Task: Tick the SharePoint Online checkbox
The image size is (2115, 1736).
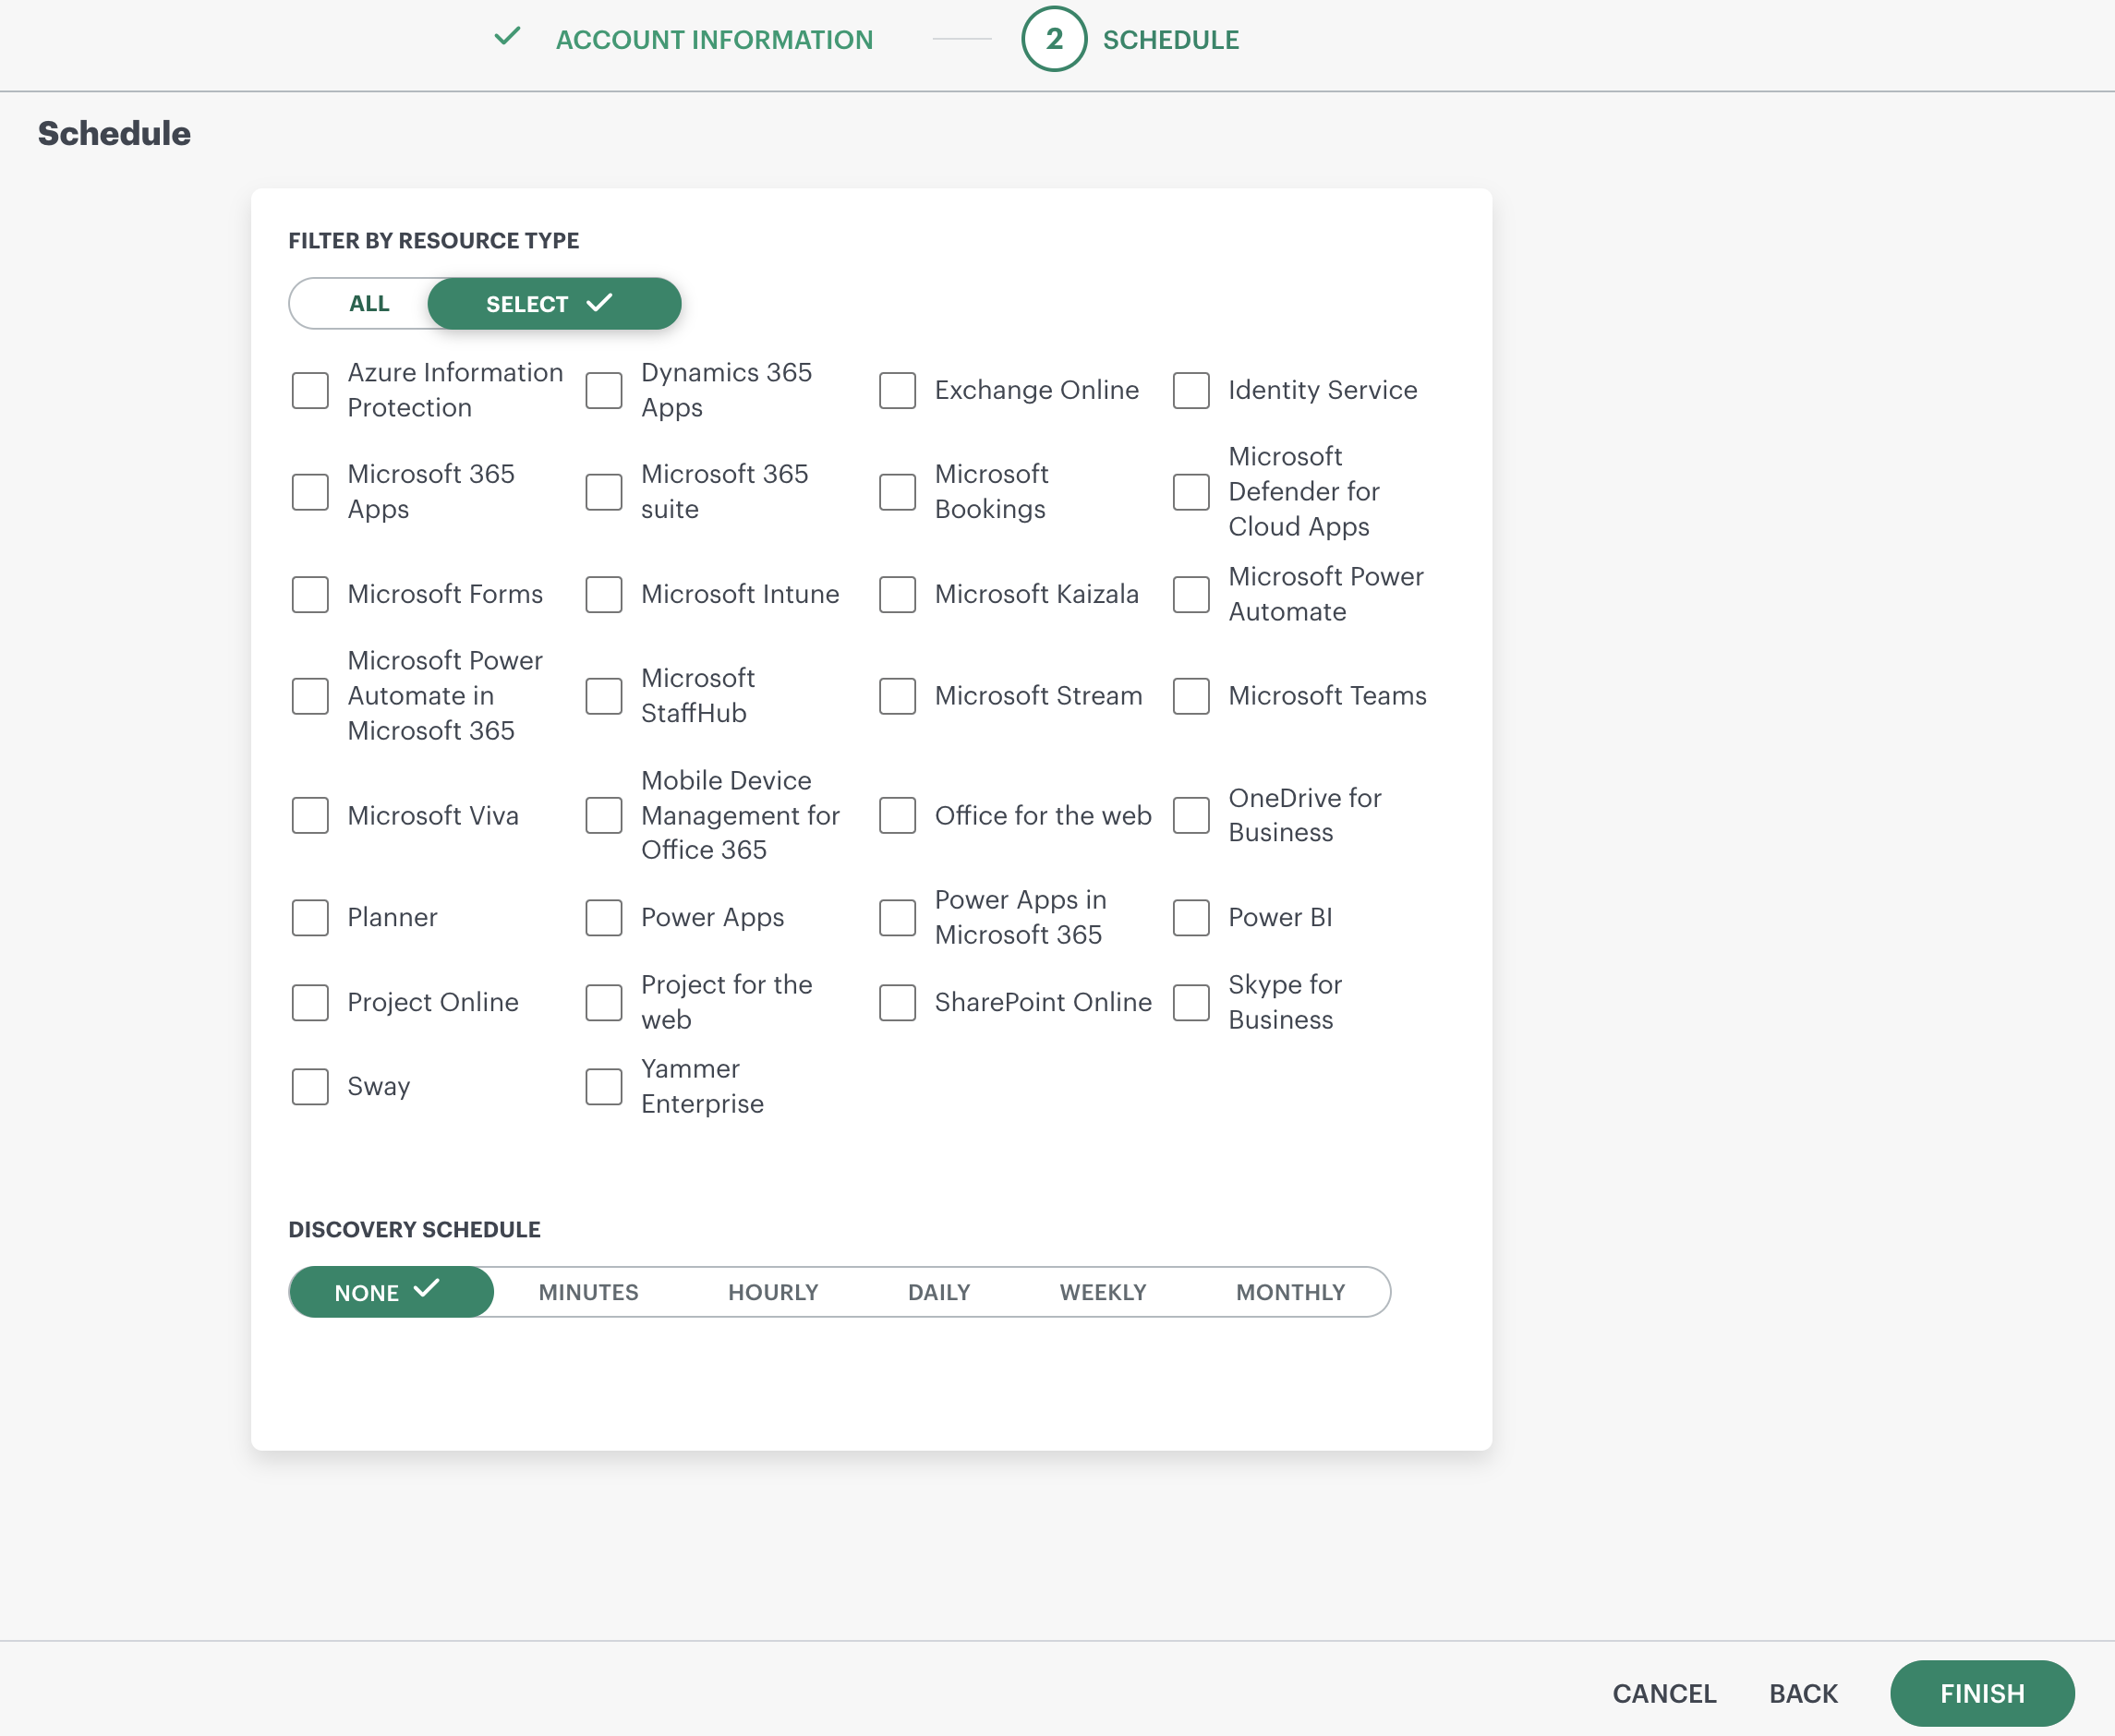Action: click(x=897, y=1002)
